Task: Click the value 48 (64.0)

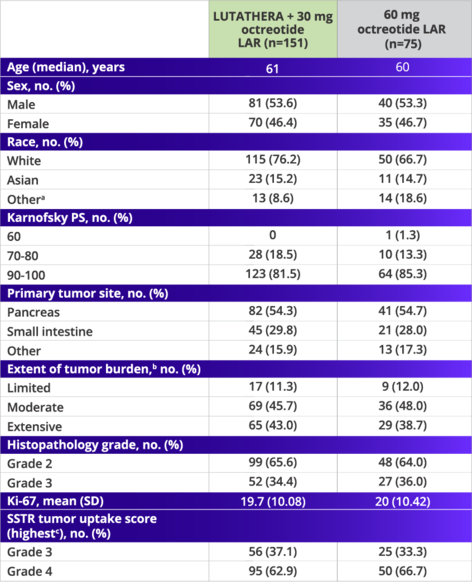Action: [x=403, y=462]
